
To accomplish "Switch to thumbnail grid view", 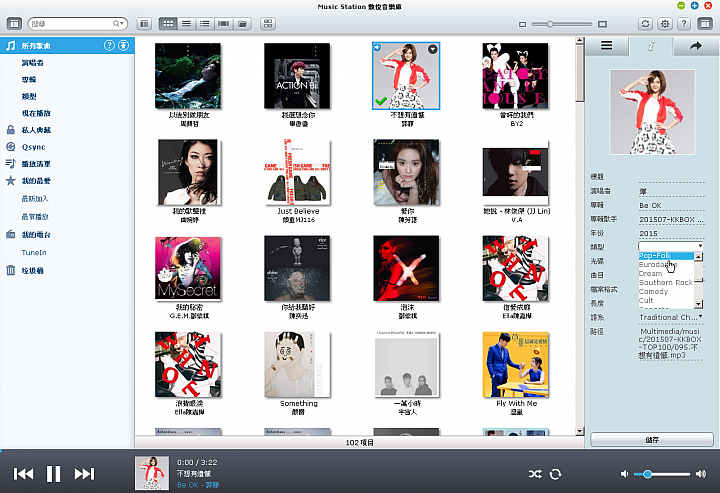I will tap(168, 23).
